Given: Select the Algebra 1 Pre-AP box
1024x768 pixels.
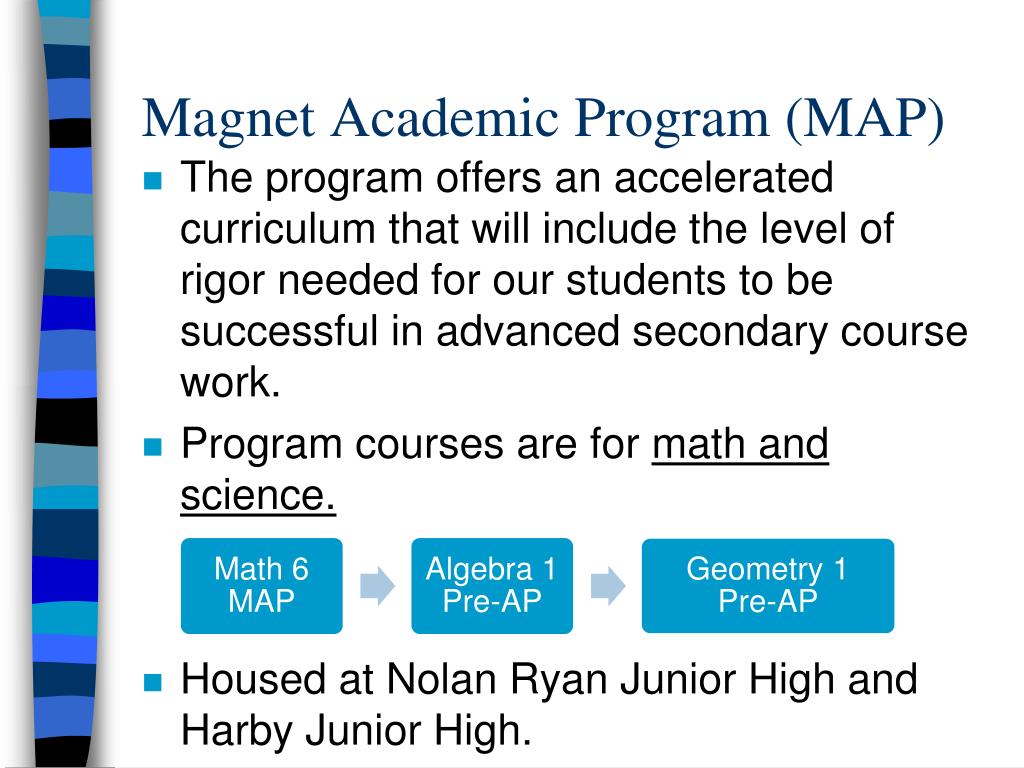Looking at the screenshot, I should tap(491, 586).
